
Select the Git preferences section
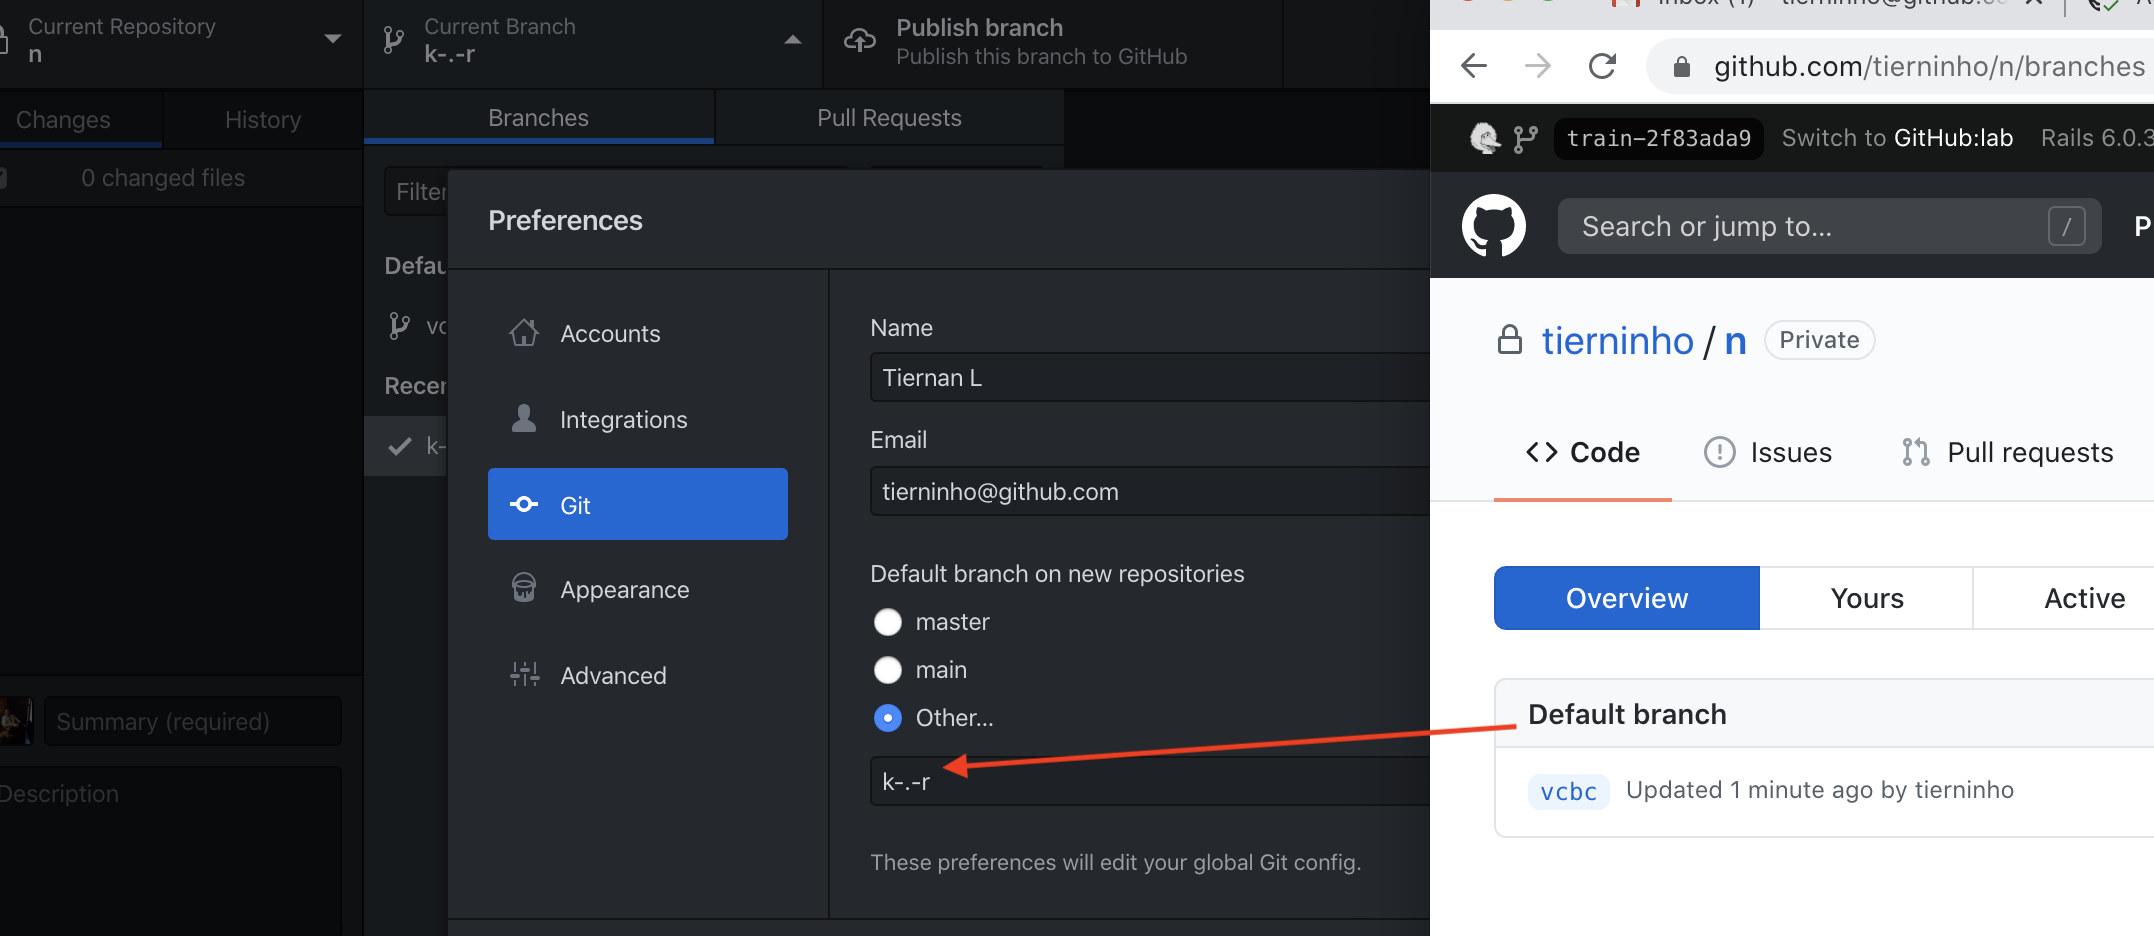637,504
